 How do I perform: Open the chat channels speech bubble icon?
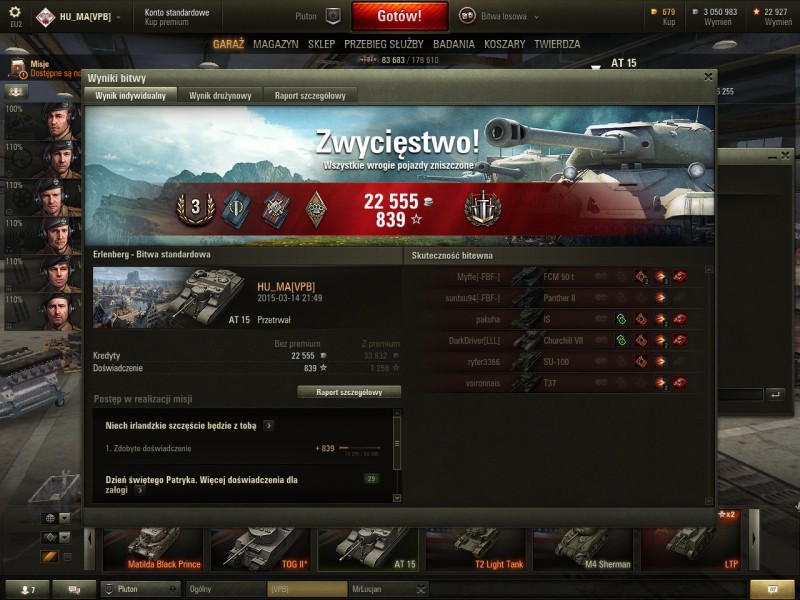click(74, 589)
